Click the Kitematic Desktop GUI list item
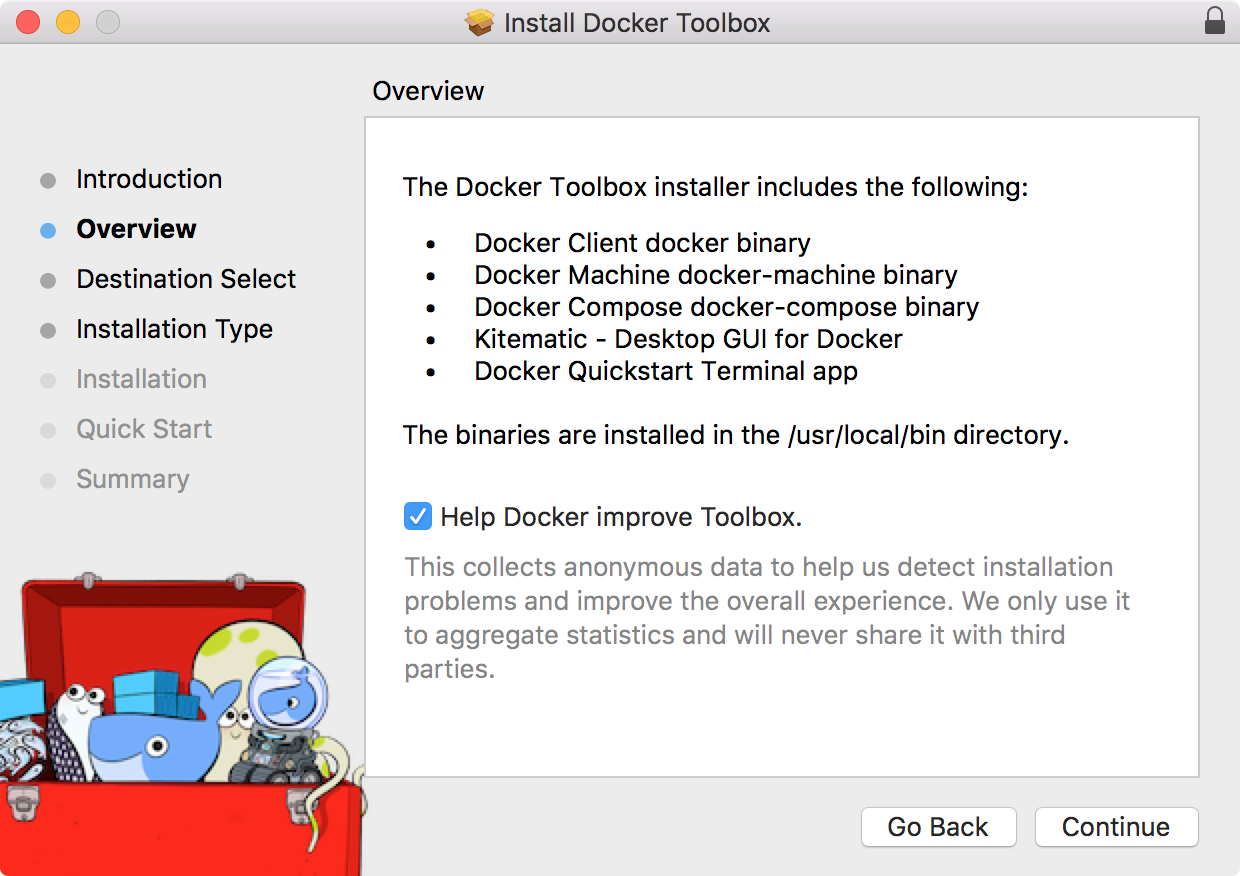Viewport: 1240px width, 876px height. (x=688, y=339)
